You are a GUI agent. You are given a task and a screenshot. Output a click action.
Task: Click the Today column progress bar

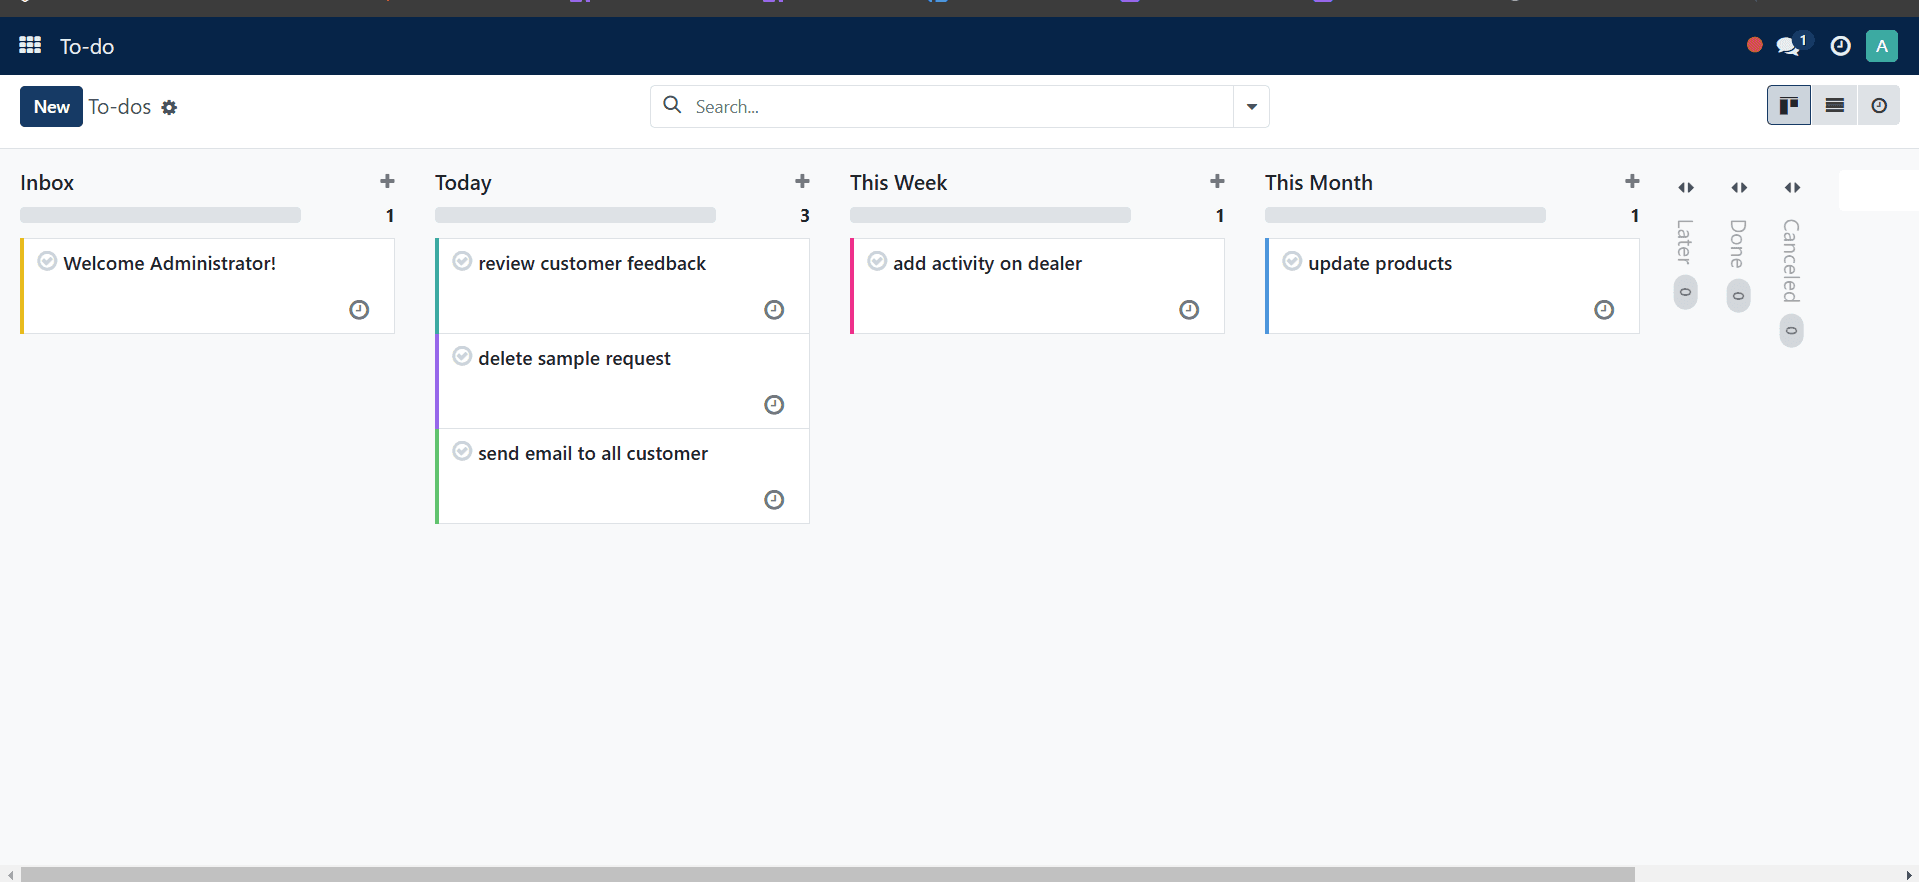[x=575, y=215]
